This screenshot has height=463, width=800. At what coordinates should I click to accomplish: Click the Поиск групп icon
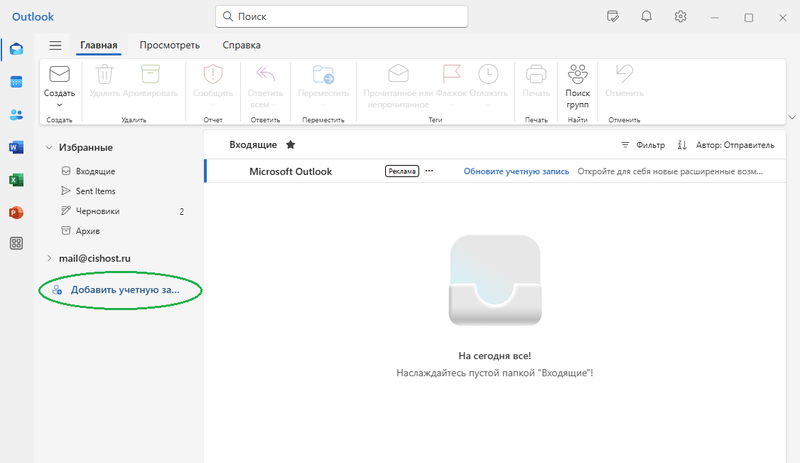[578, 75]
